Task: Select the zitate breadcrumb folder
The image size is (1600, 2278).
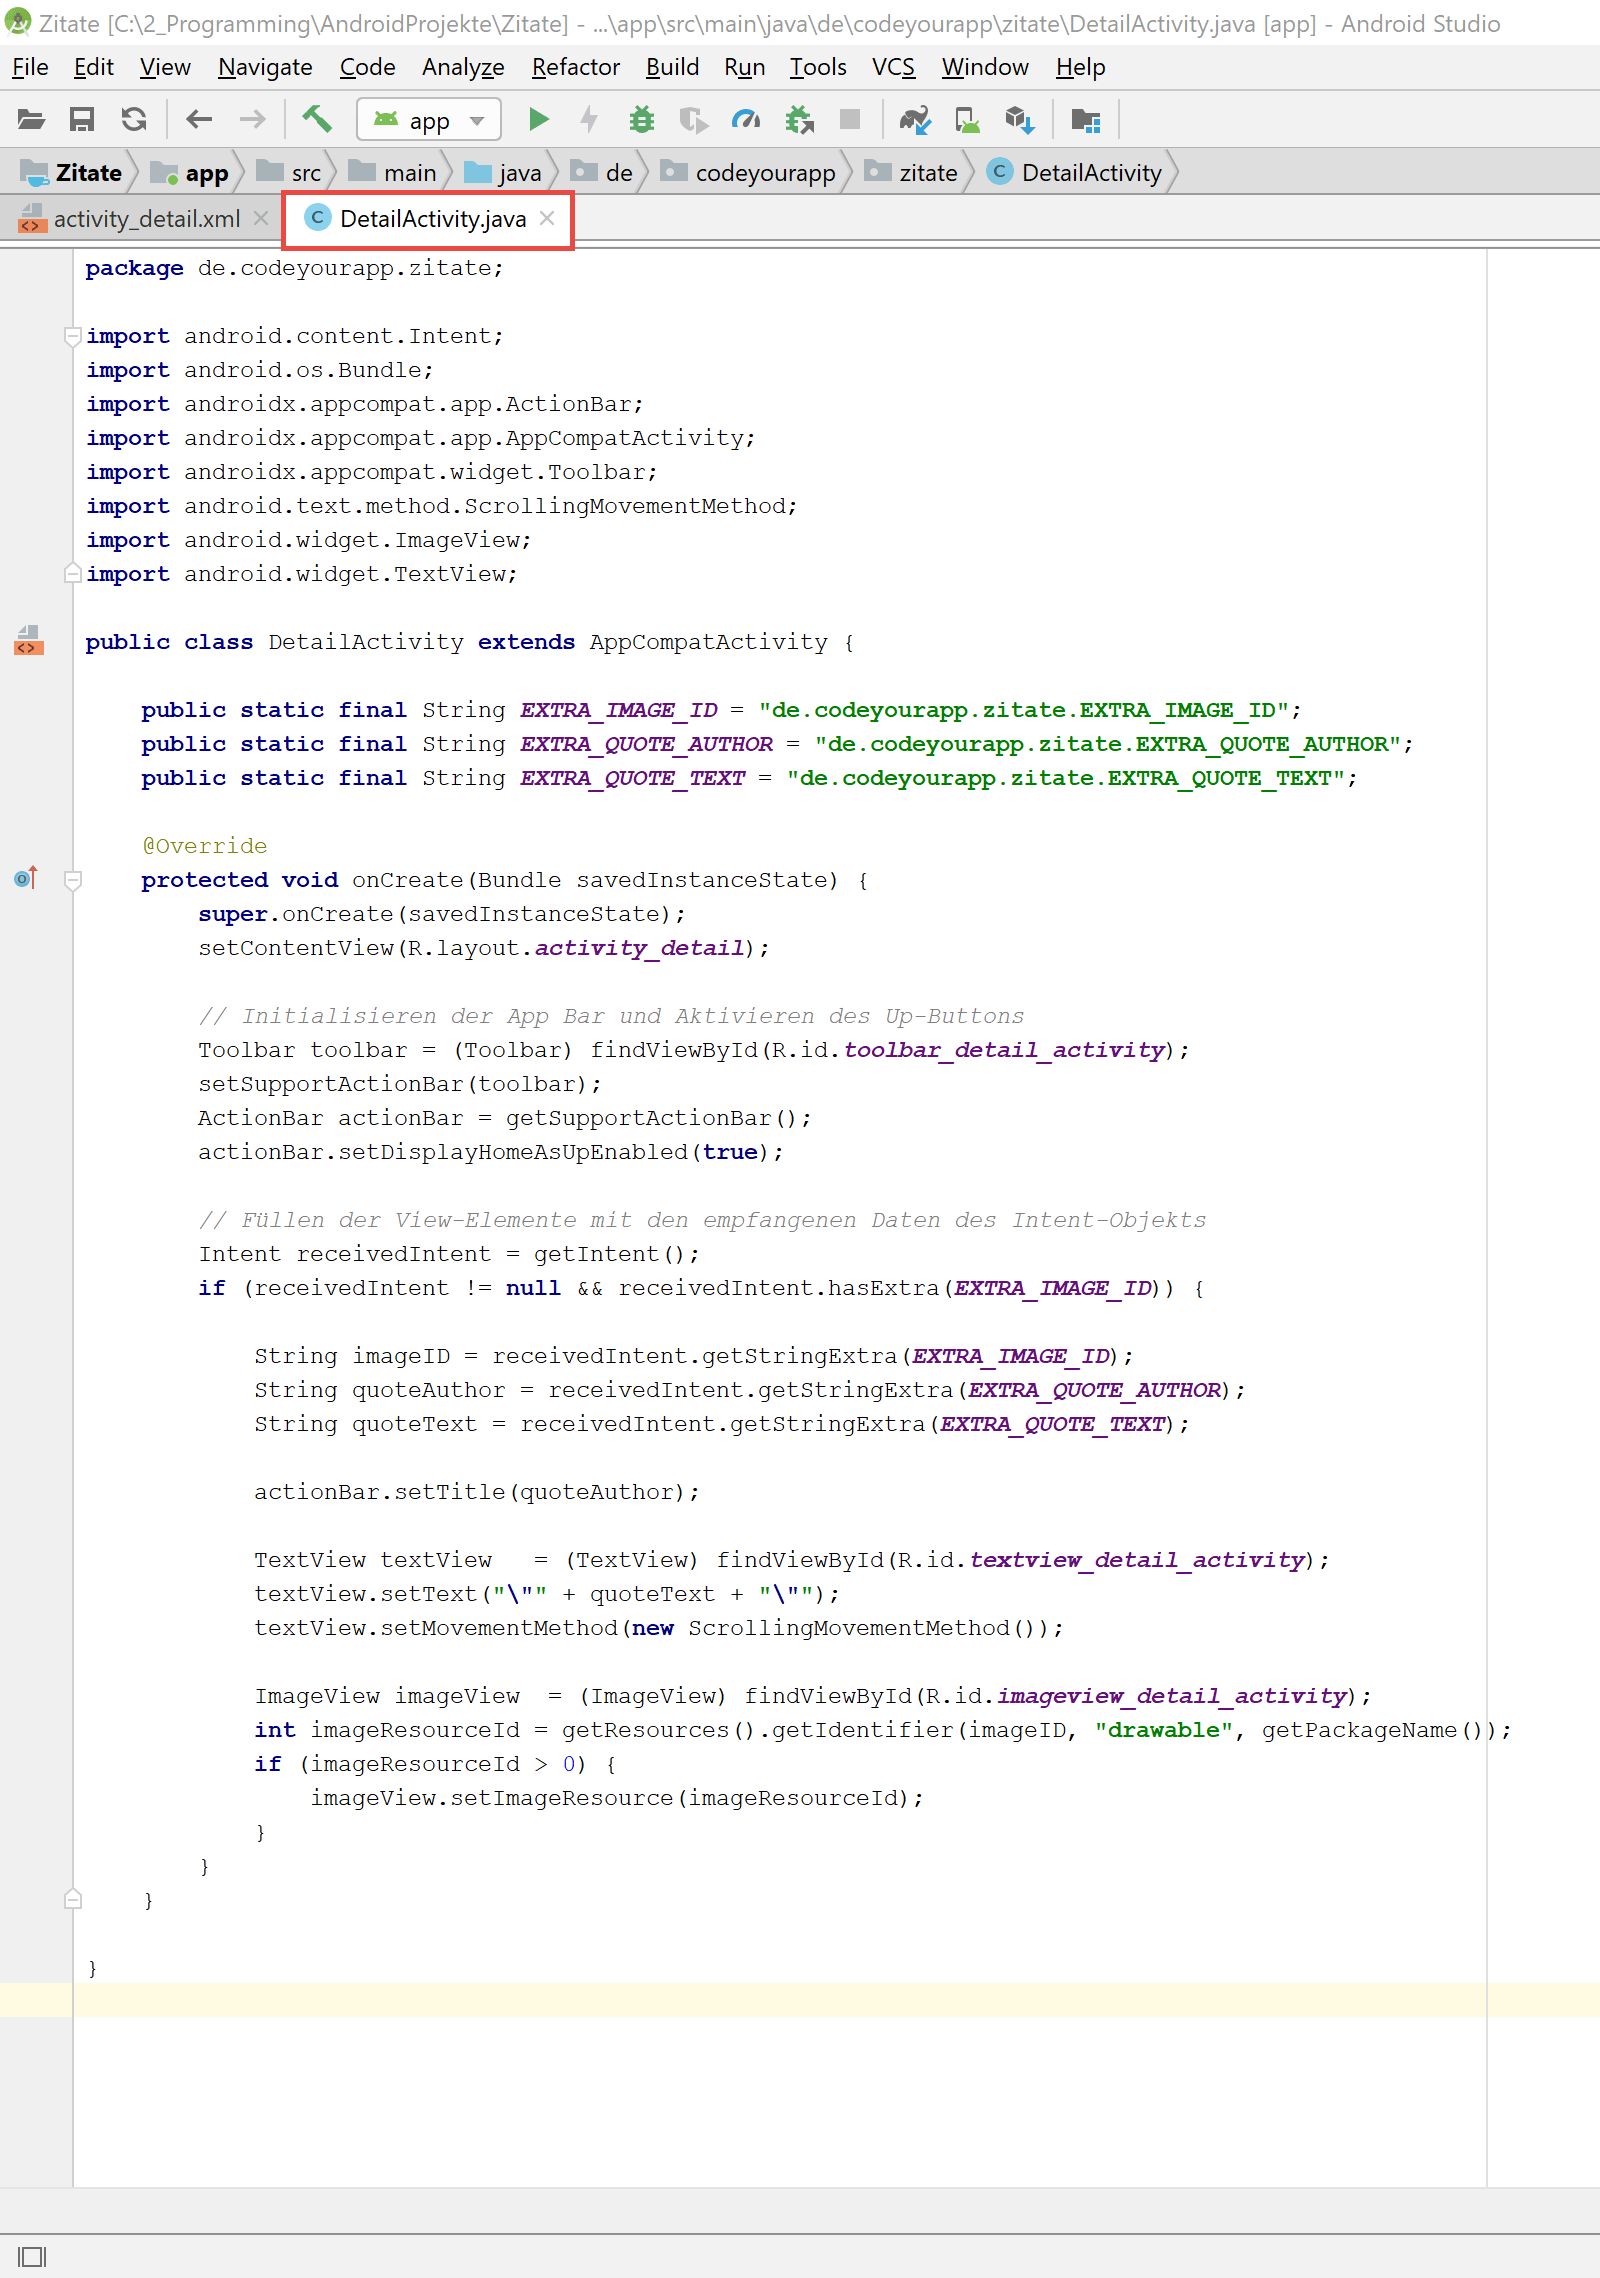Action: point(911,173)
